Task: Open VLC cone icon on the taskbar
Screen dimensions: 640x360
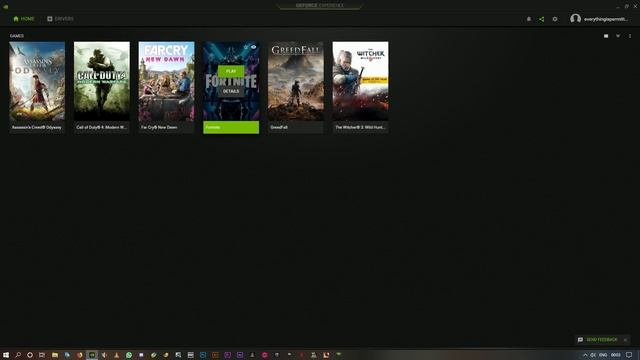Action: pyautogui.click(x=117, y=355)
